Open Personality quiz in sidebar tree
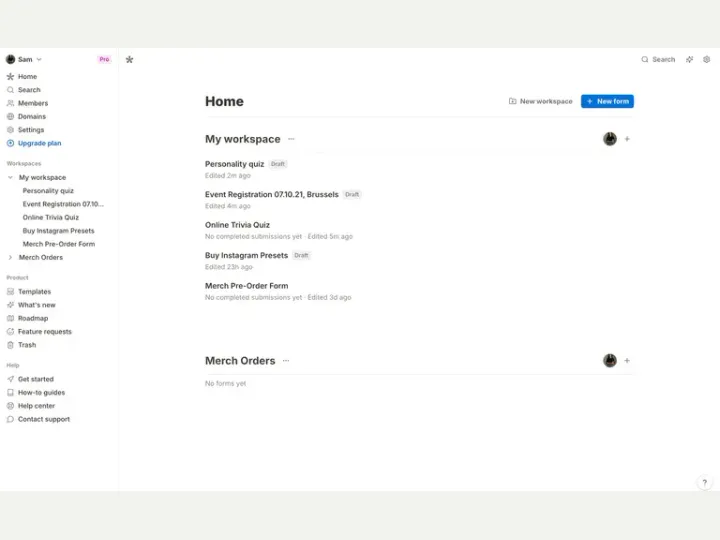 pyautogui.click(x=48, y=191)
